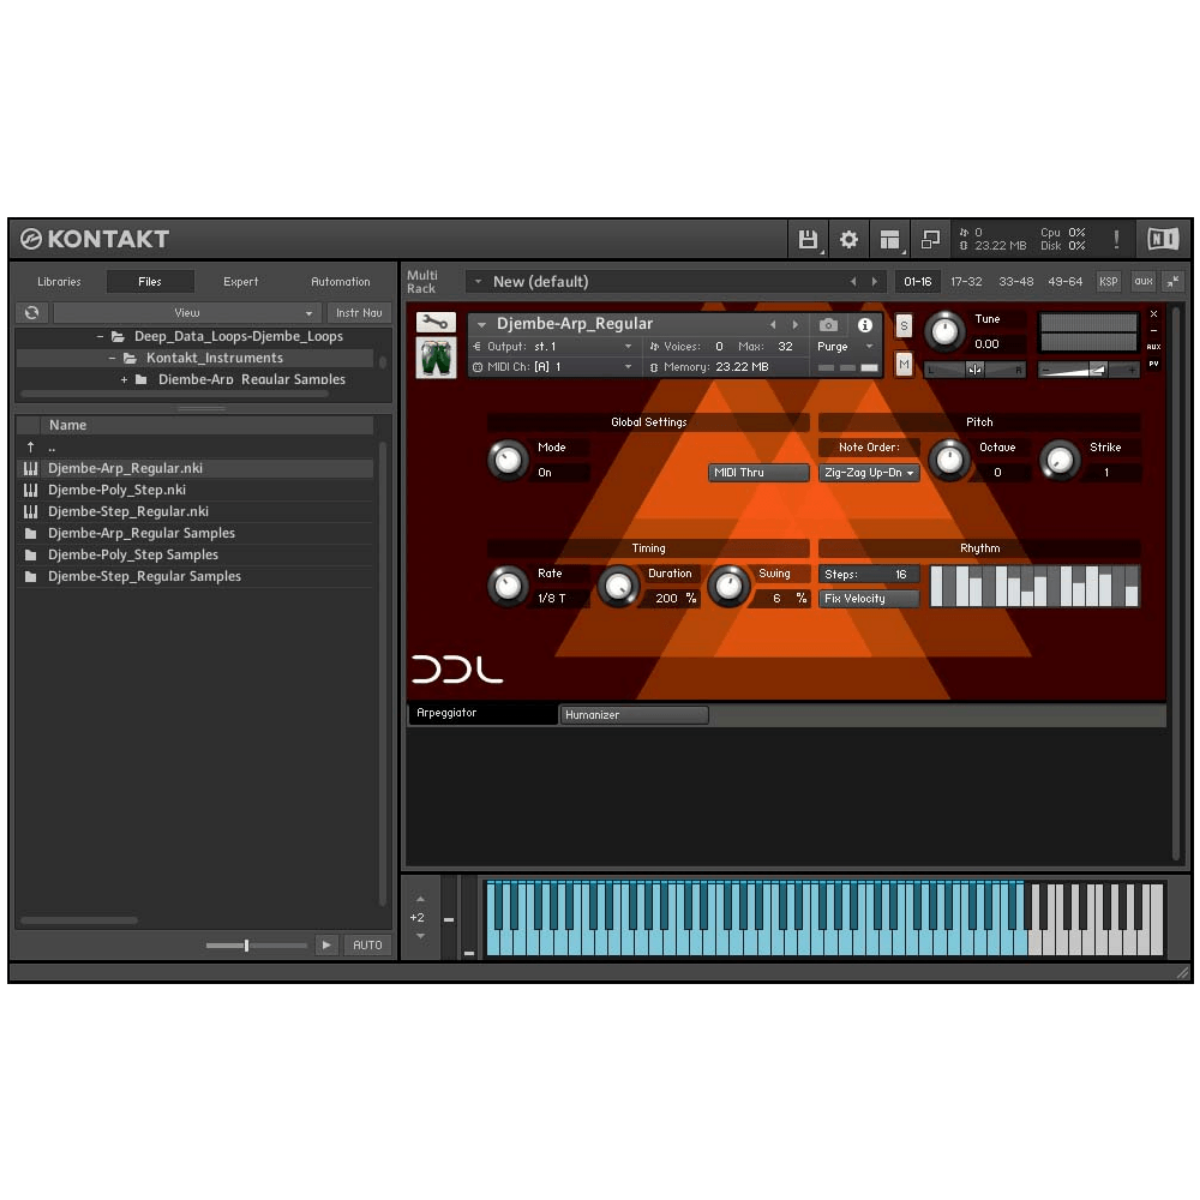Toggle Fix Velocity button
The width and height of the screenshot is (1200, 1200).
pos(869,599)
